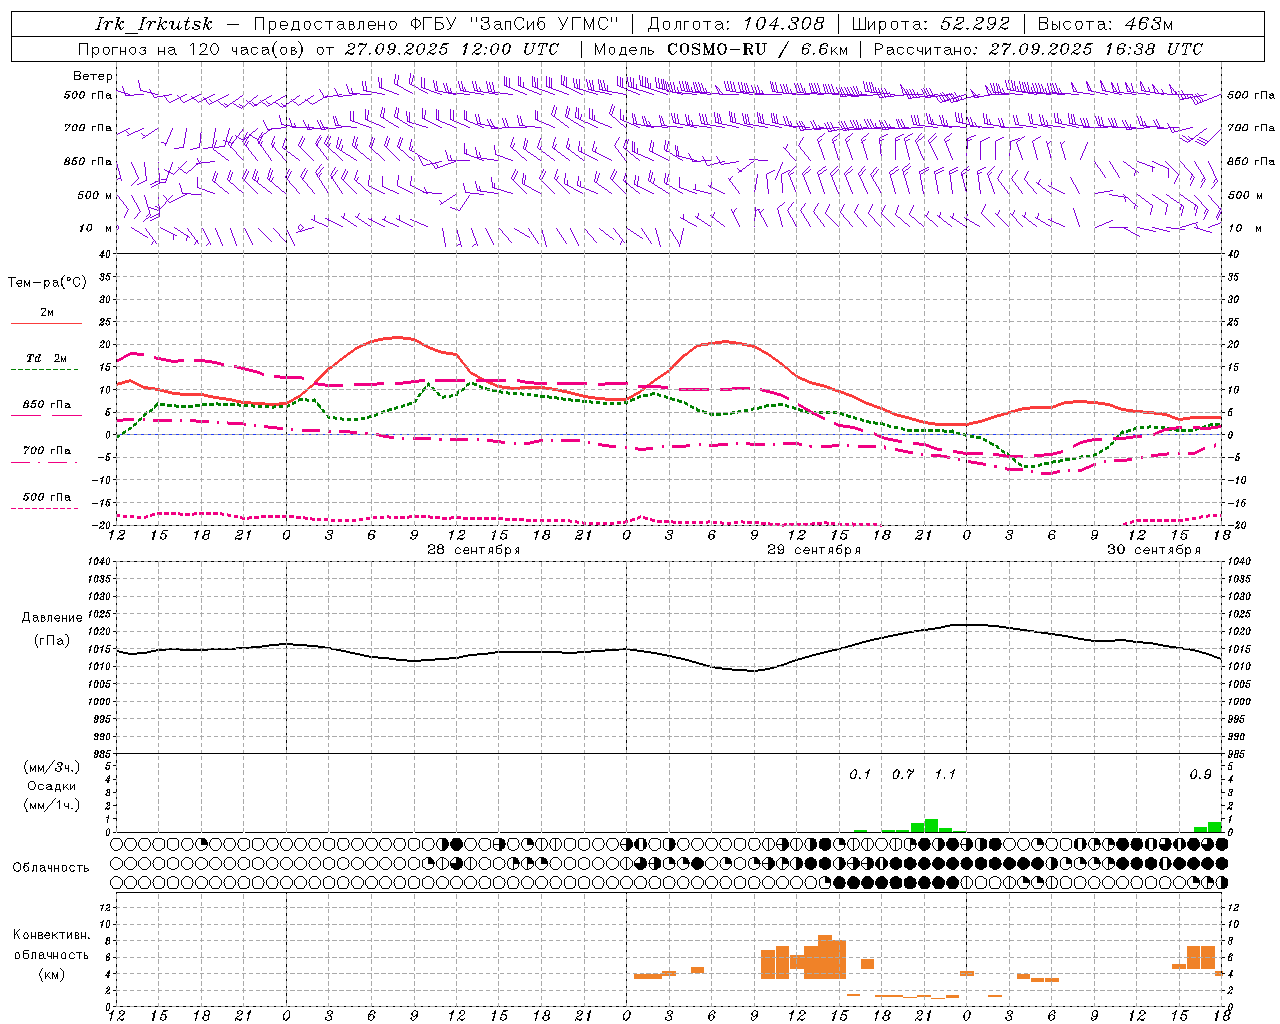Click the Давление panel label
Image resolution: width=1280 pixels, height=1024 pixels.
(x=52, y=618)
